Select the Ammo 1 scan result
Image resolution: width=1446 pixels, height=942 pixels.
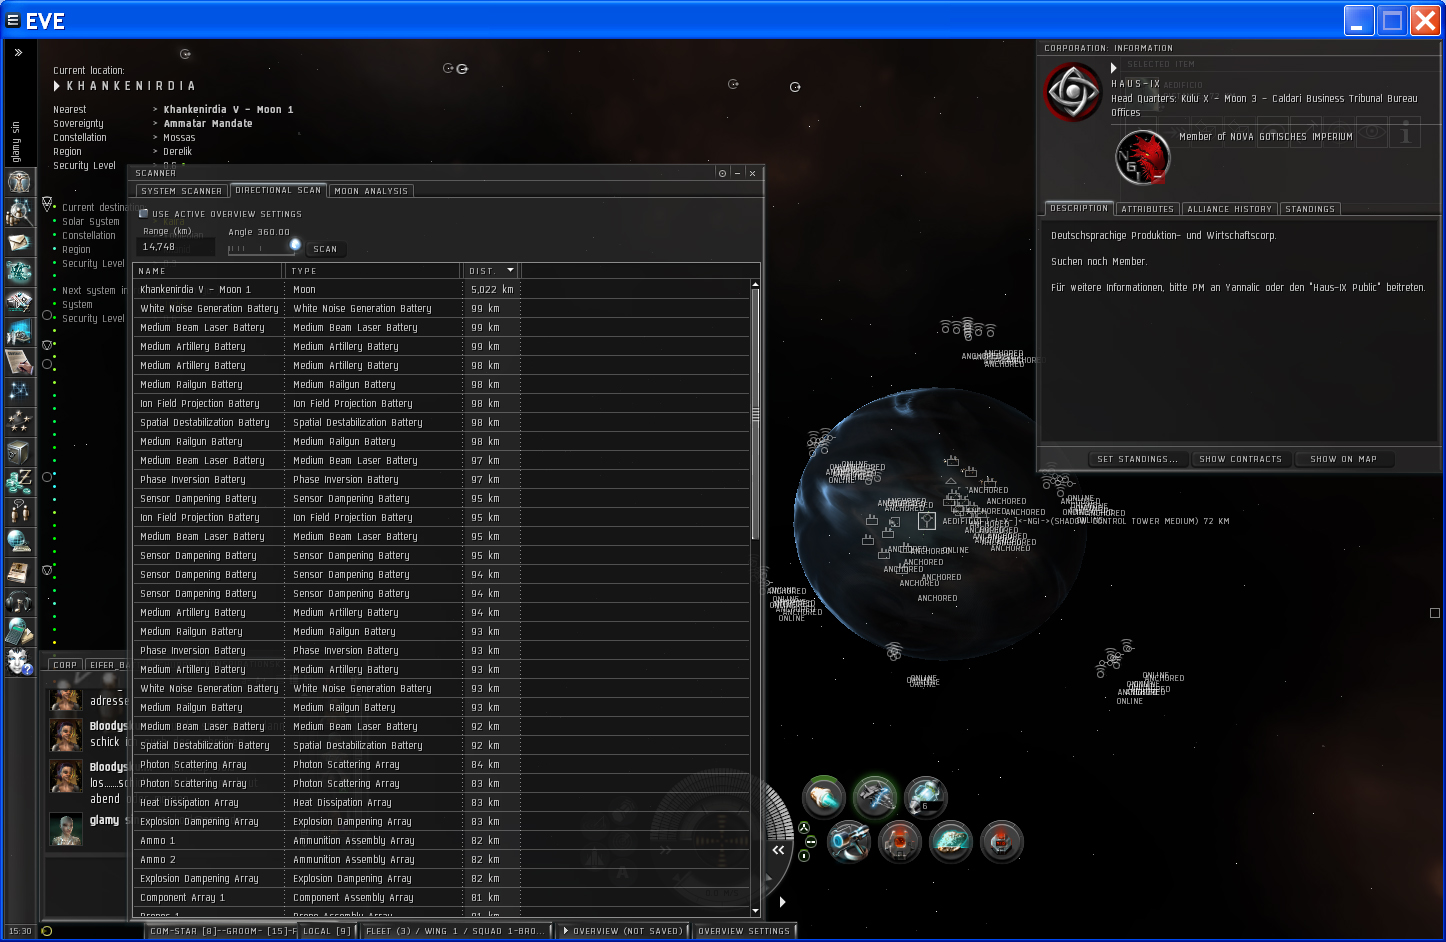(x=441, y=841)
